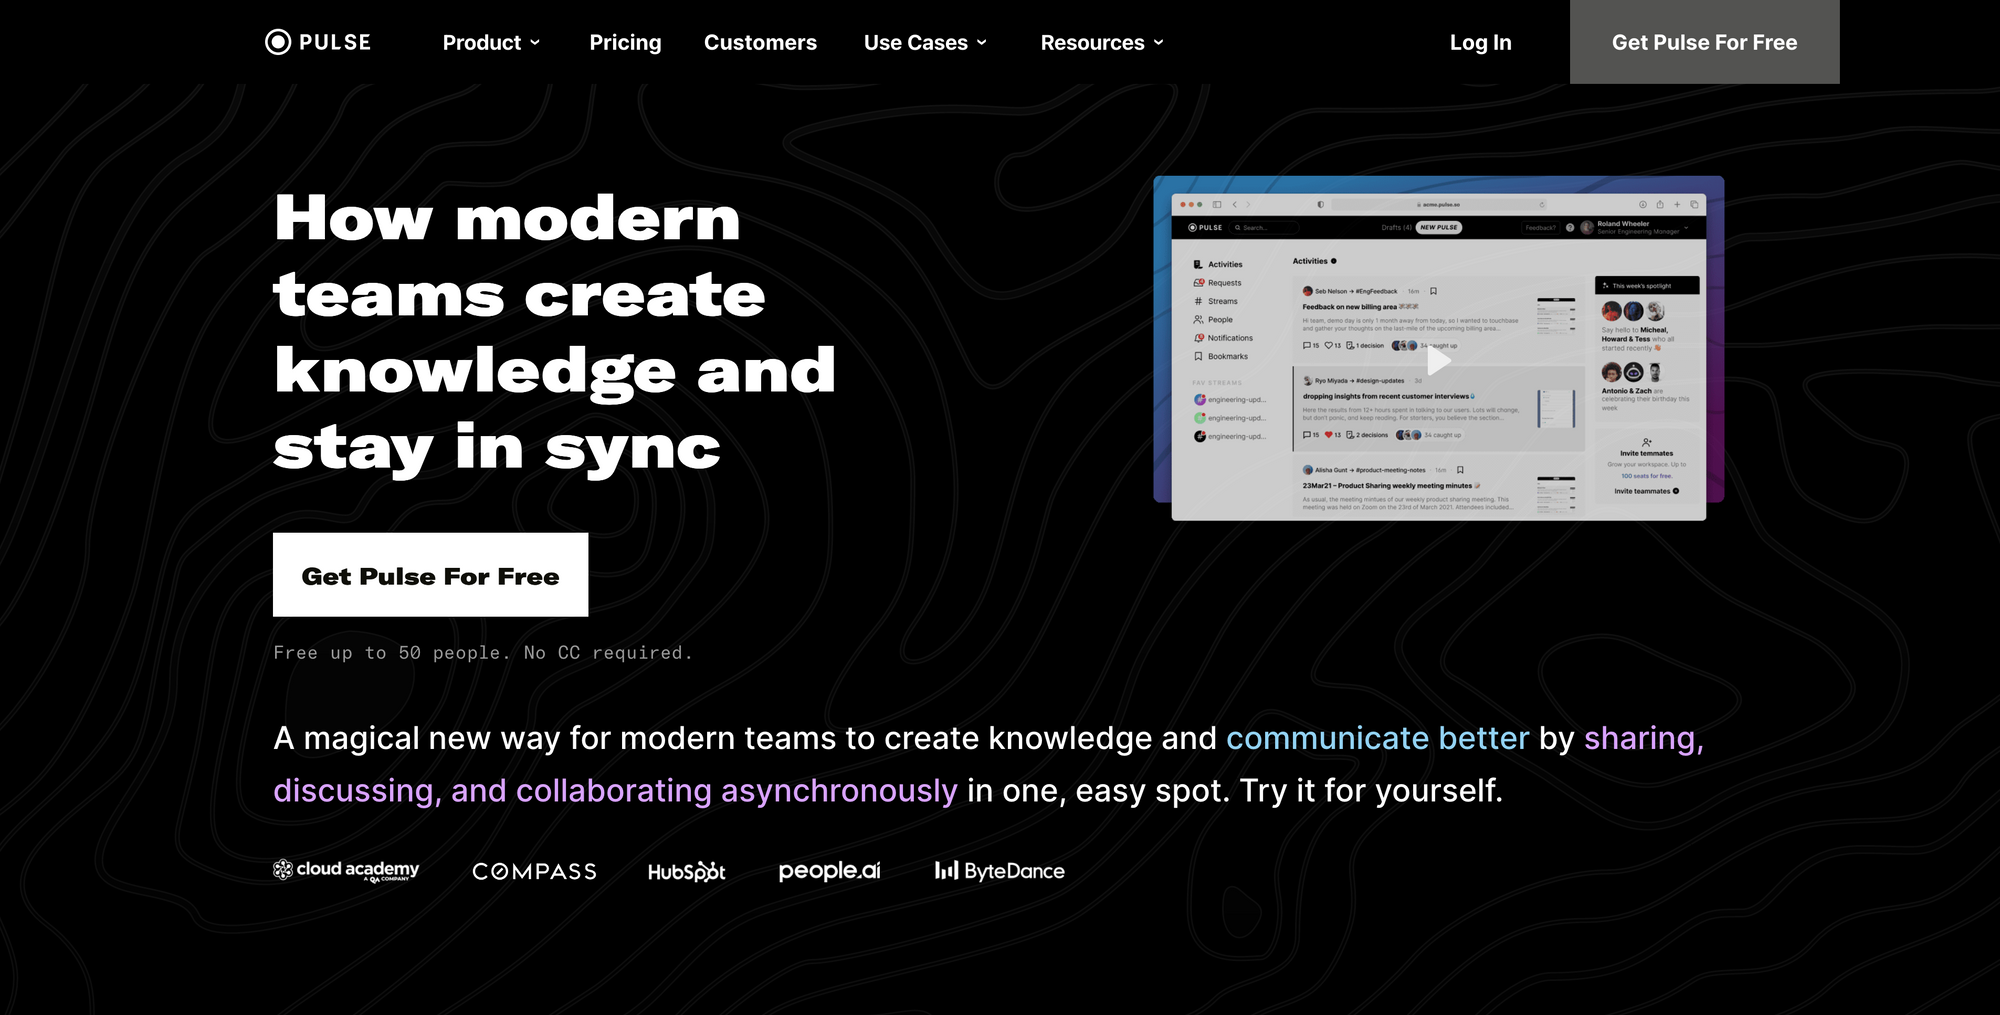Click the Streams hash icon in preview

point(1198,301)
